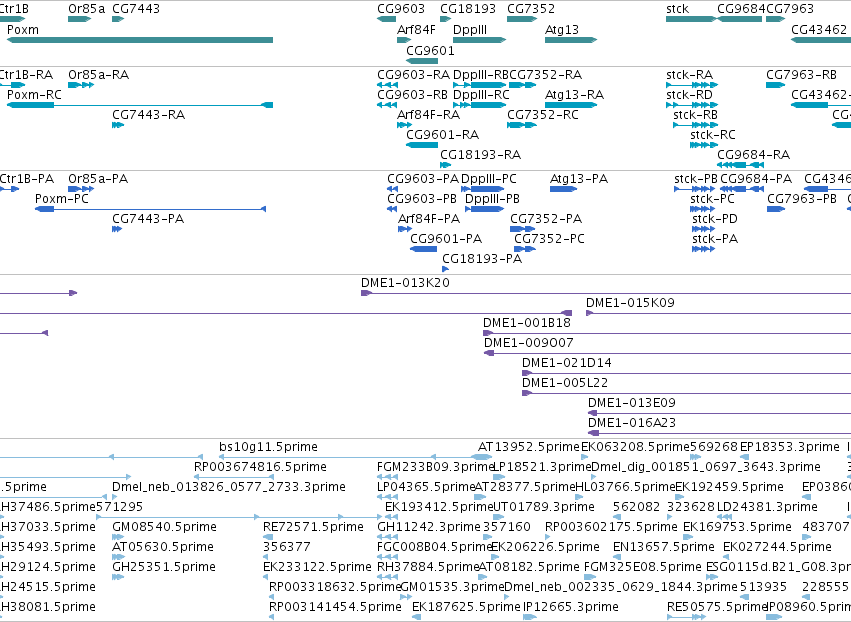Select the CG9603-PB protein label
This screenshot has height=622, width=851.
pyautogui.click(x=422, y=199)
